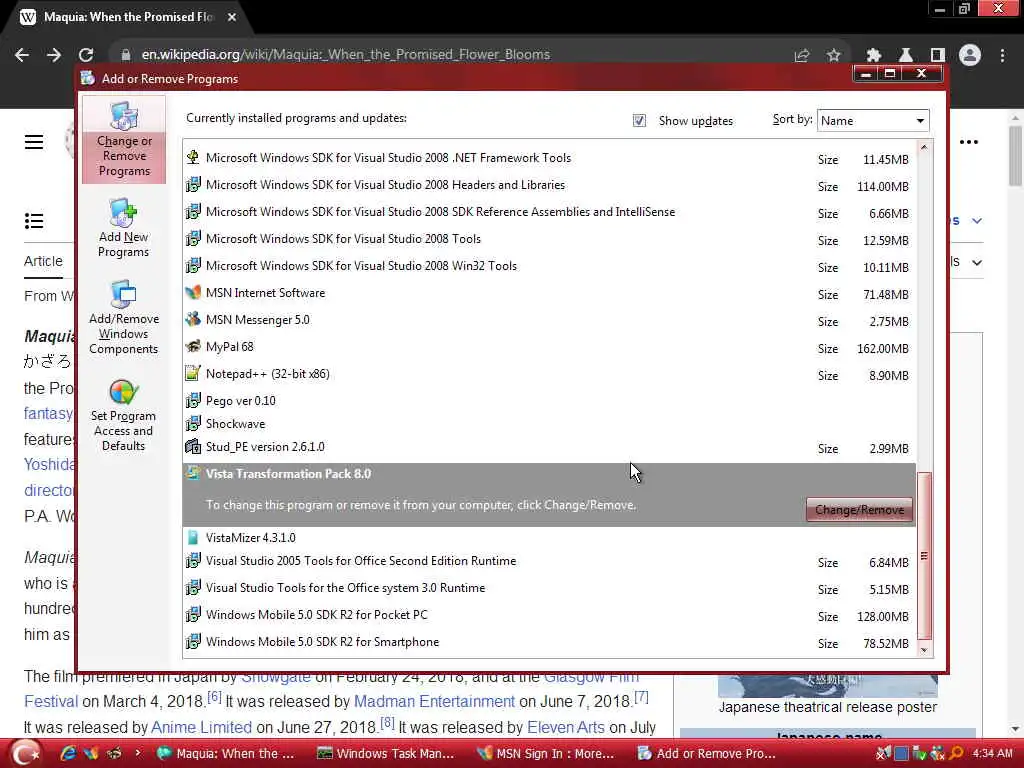
Task: Open Add New Programs in sidebar
Action: [x=123, y=228]
